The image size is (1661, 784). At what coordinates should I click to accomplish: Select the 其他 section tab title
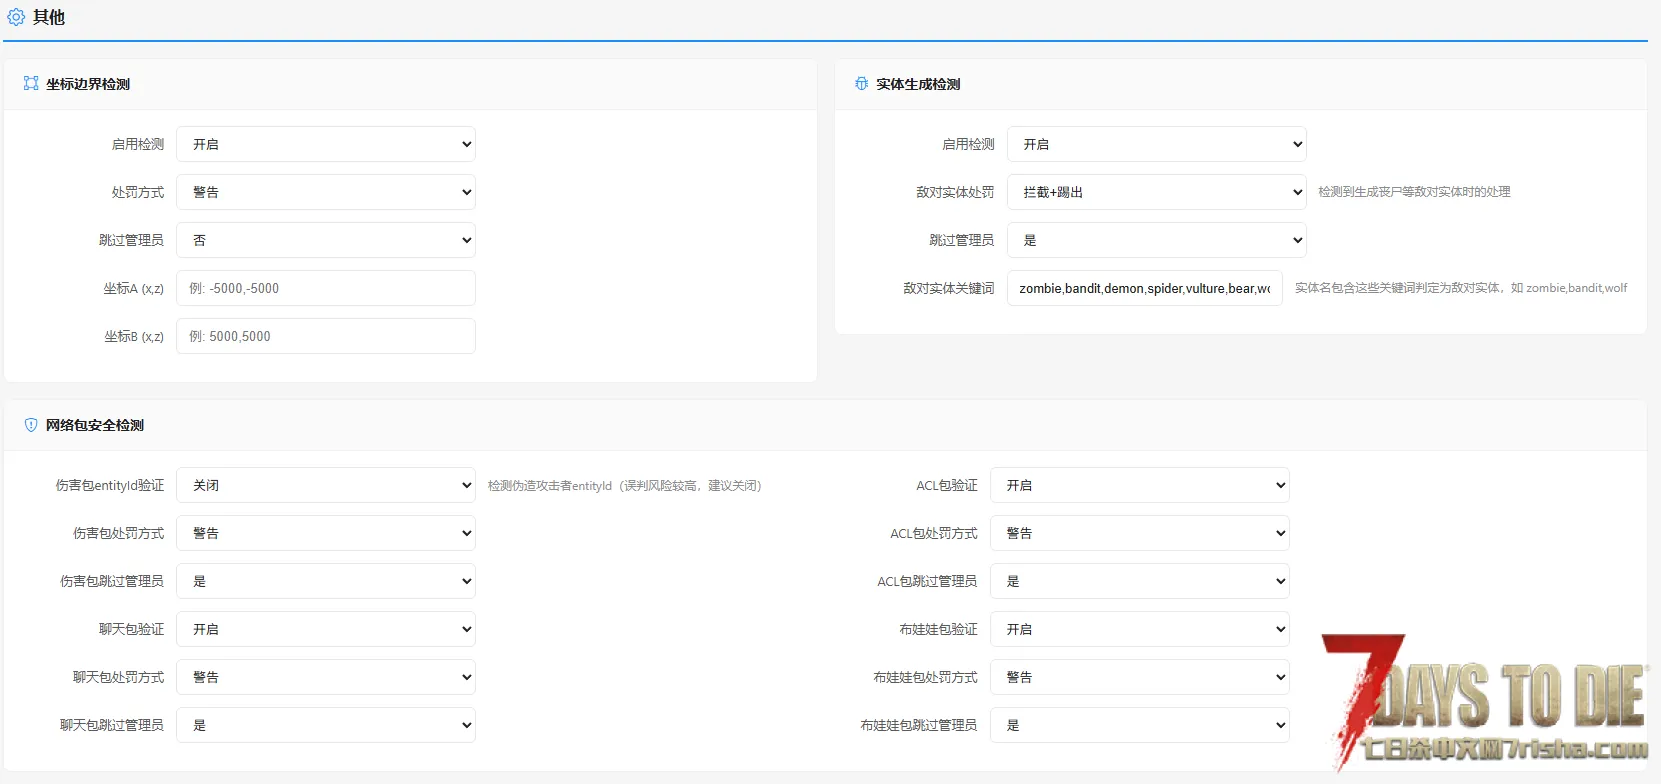point(48,17)
